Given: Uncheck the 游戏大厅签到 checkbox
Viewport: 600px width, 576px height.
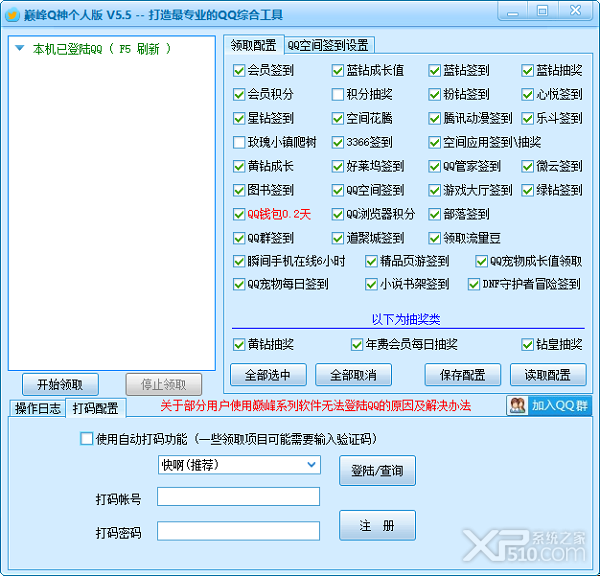Looking at the screenshot, I should (434, 190).
